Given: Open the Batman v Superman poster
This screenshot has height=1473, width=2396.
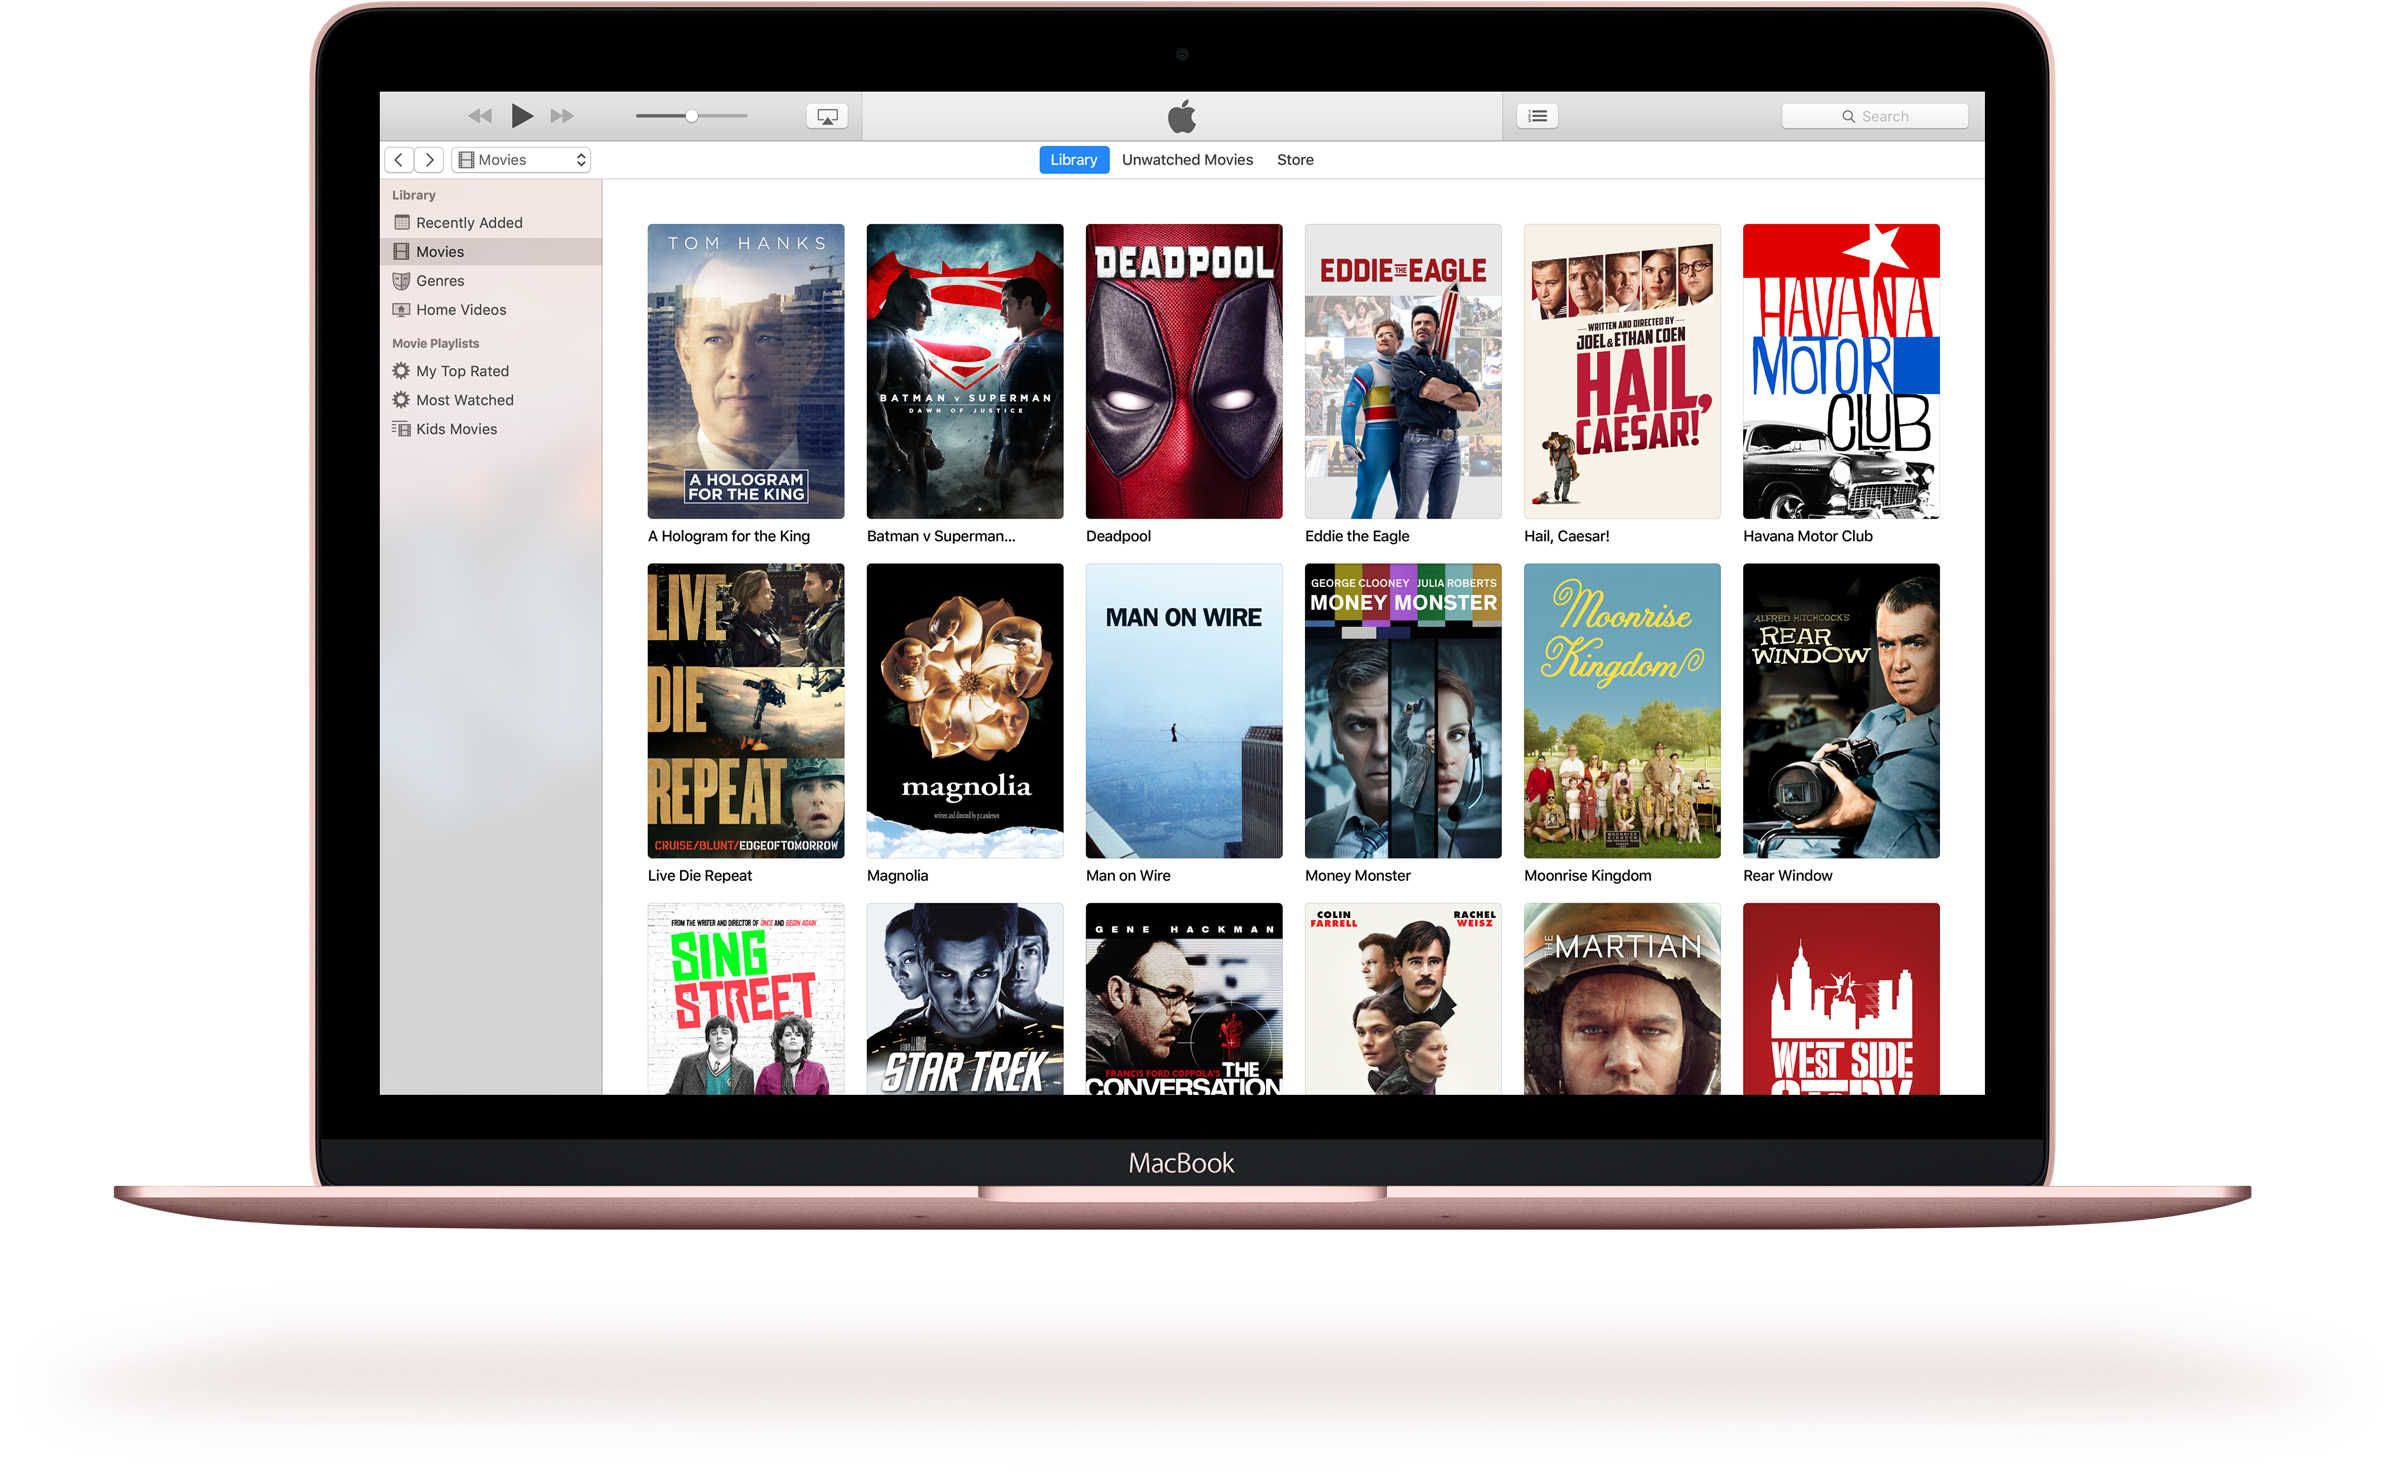Looking at the screenshot, I should [965, 371].
